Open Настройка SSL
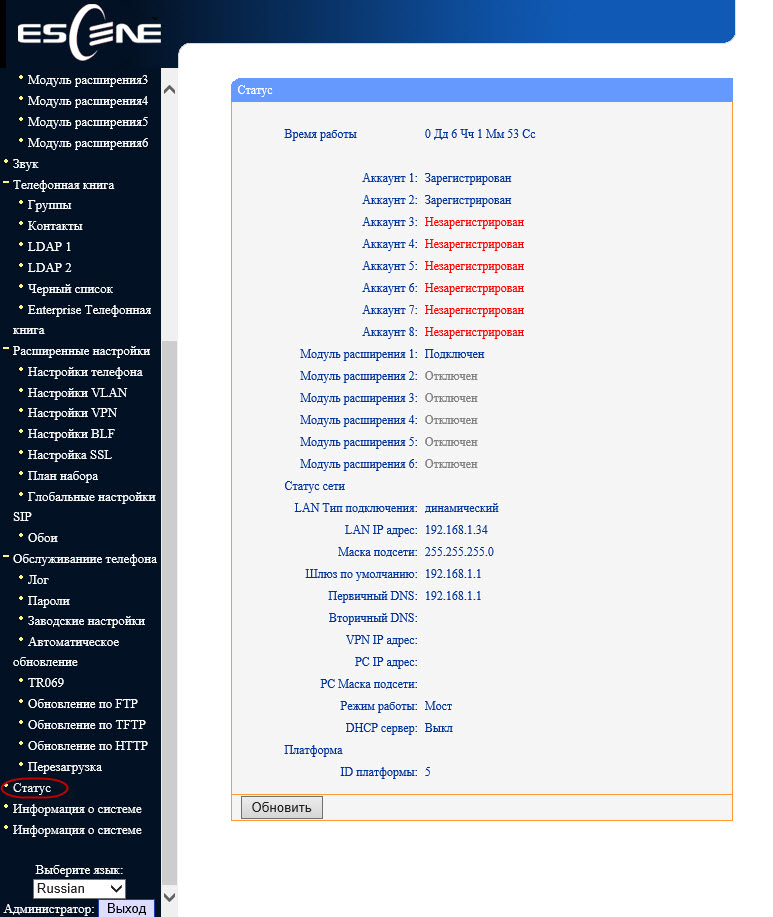The image size is (773, 917). point(70,455)
